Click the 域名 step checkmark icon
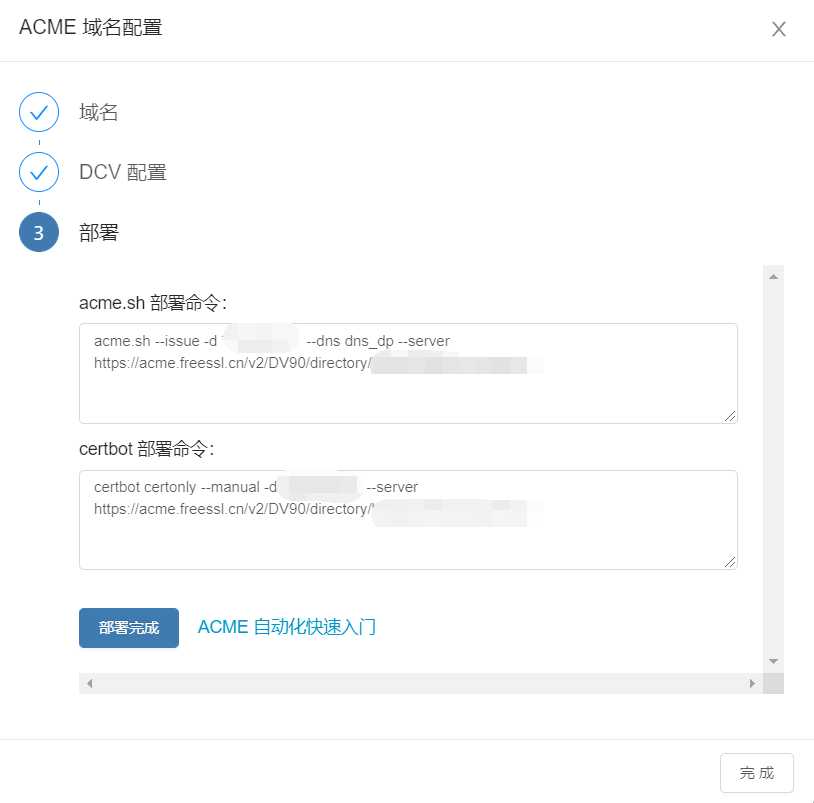The height and width of the screenshot is (803, 814). 39,112
